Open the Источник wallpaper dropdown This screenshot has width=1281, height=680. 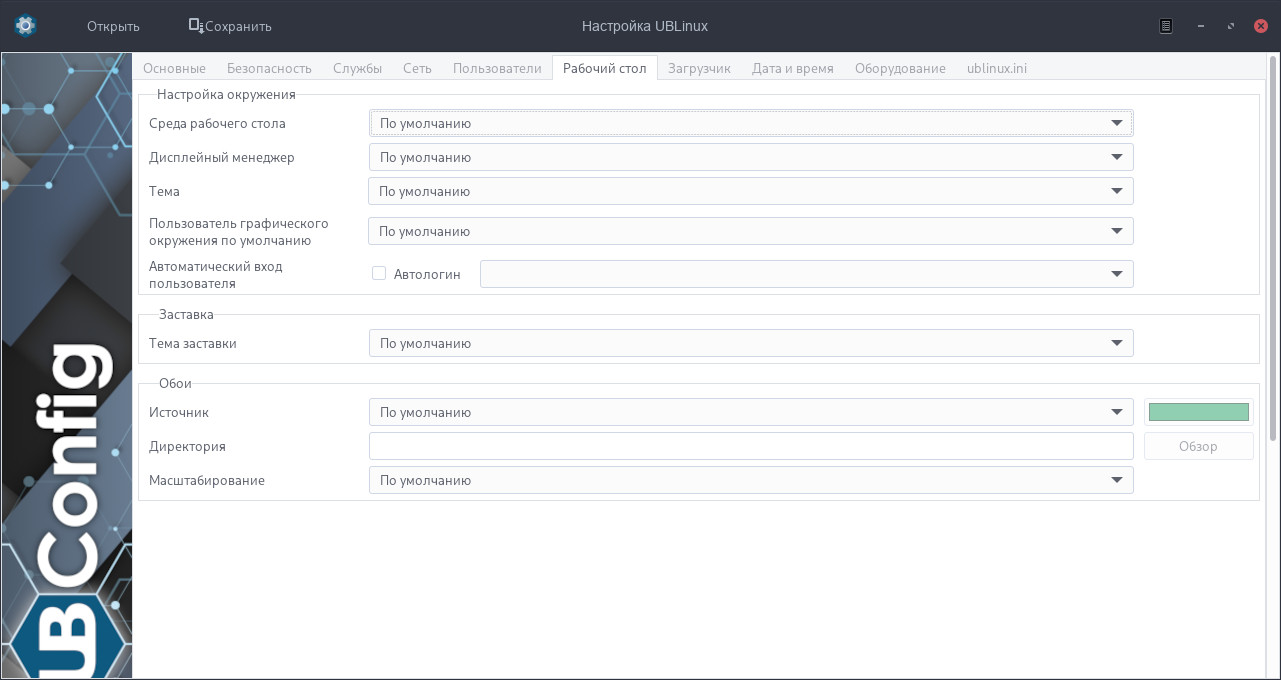[x=751, y=412]
